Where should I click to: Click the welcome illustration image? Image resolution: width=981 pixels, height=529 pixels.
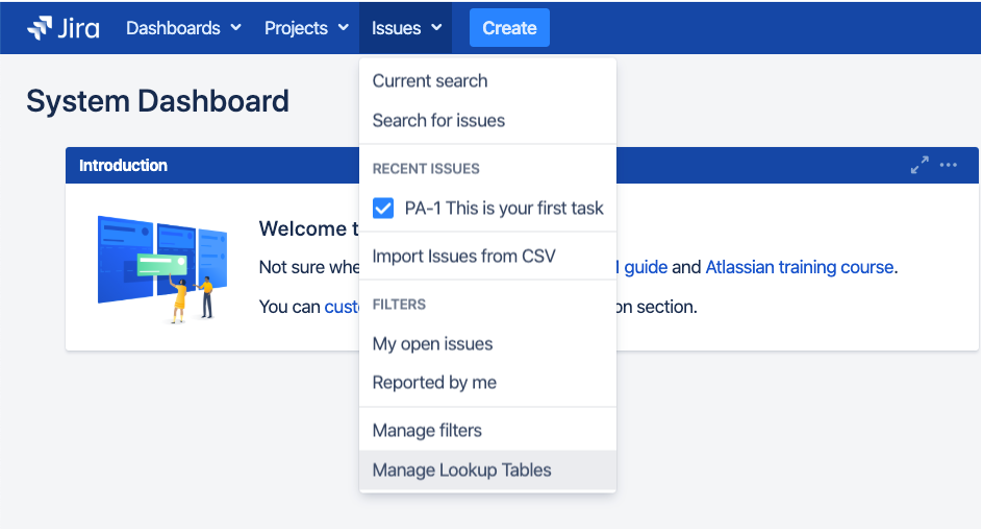[159, 268]
